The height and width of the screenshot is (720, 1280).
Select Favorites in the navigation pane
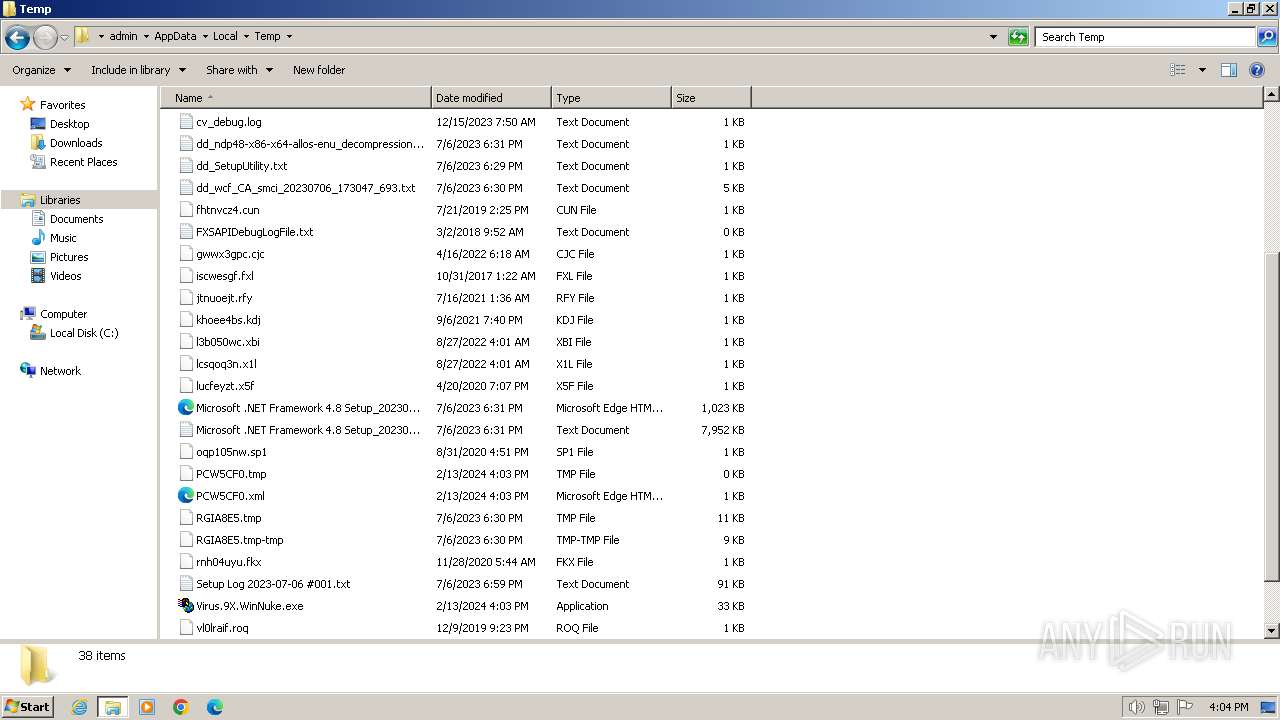(62, 105)
